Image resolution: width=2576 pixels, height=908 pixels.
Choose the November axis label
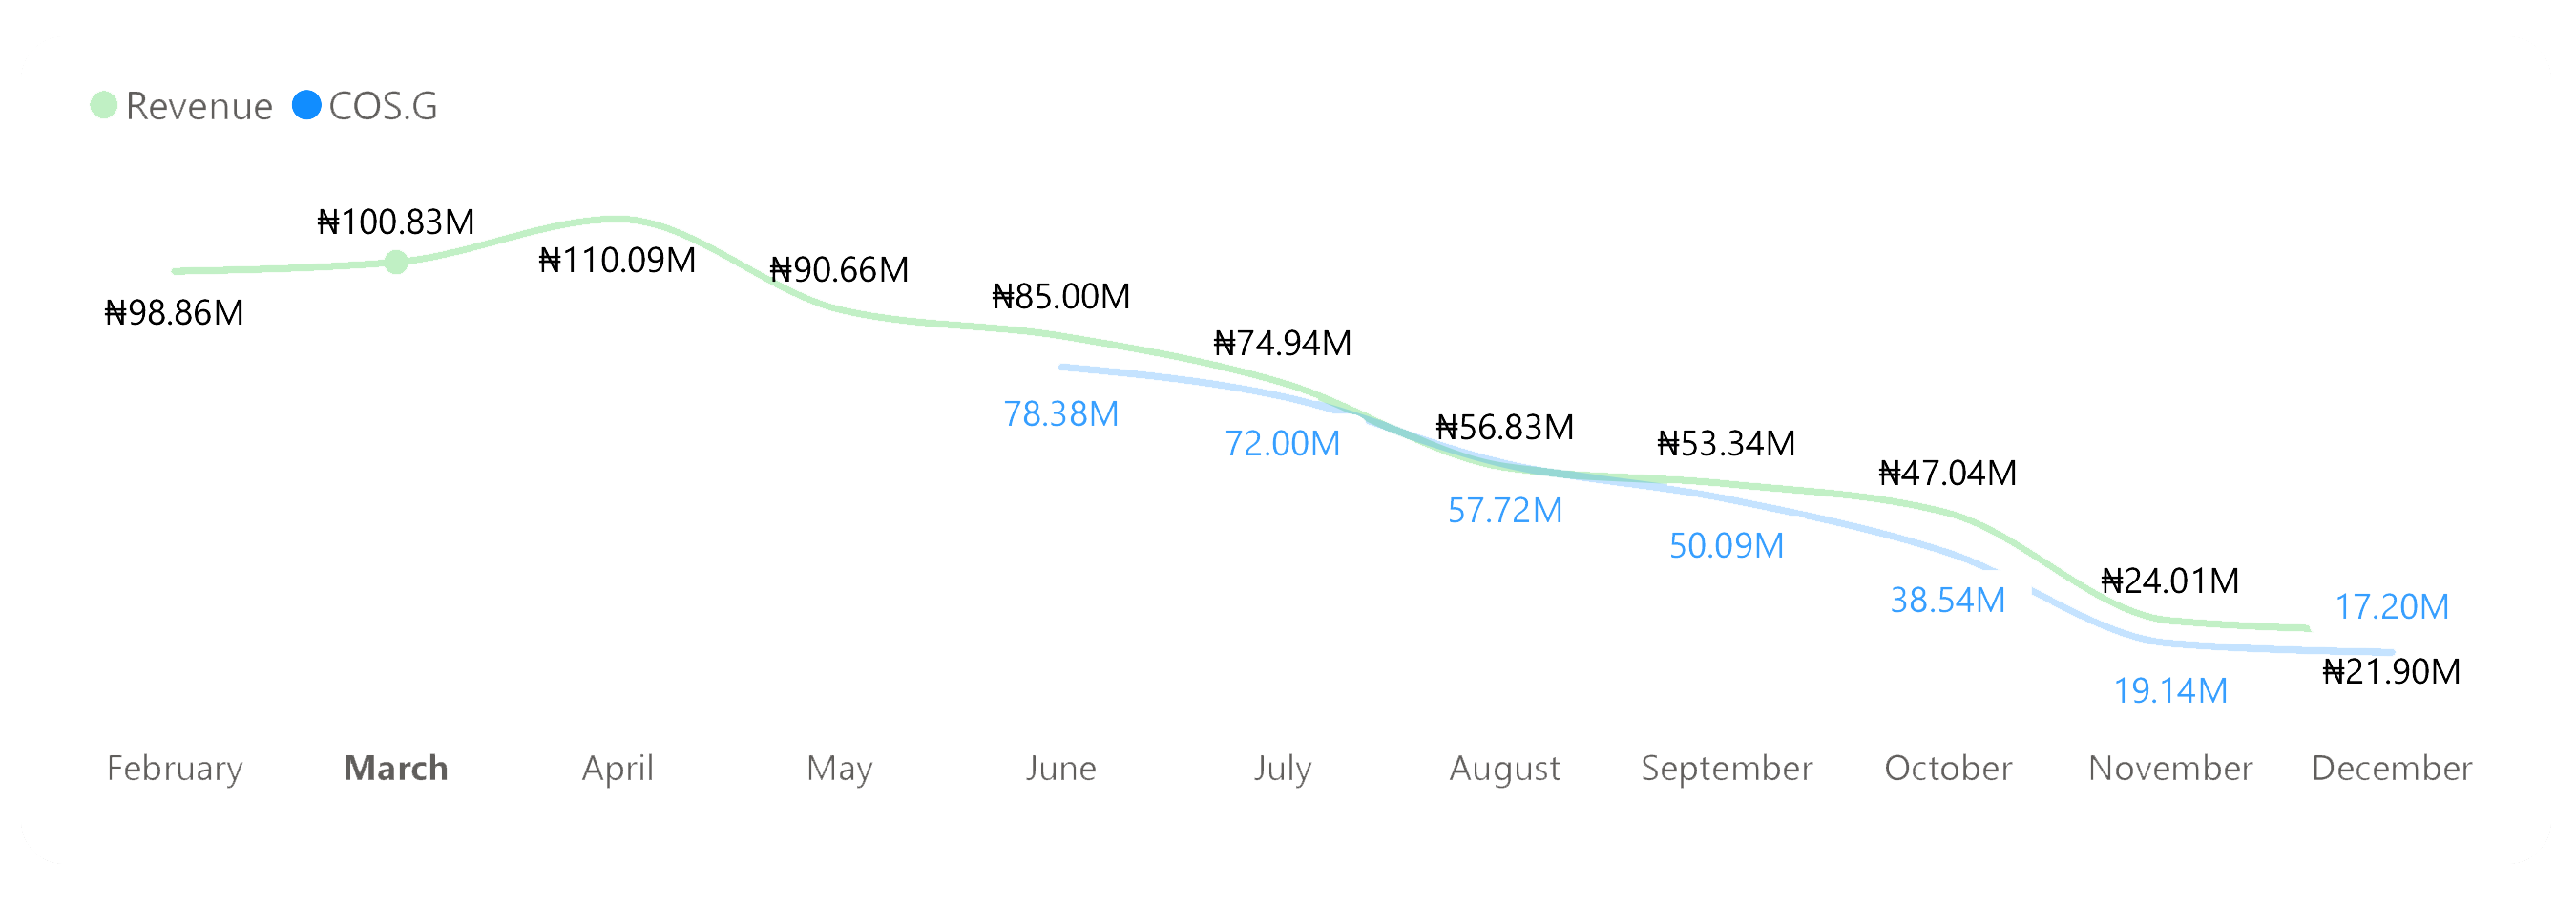pos(2170,768)
